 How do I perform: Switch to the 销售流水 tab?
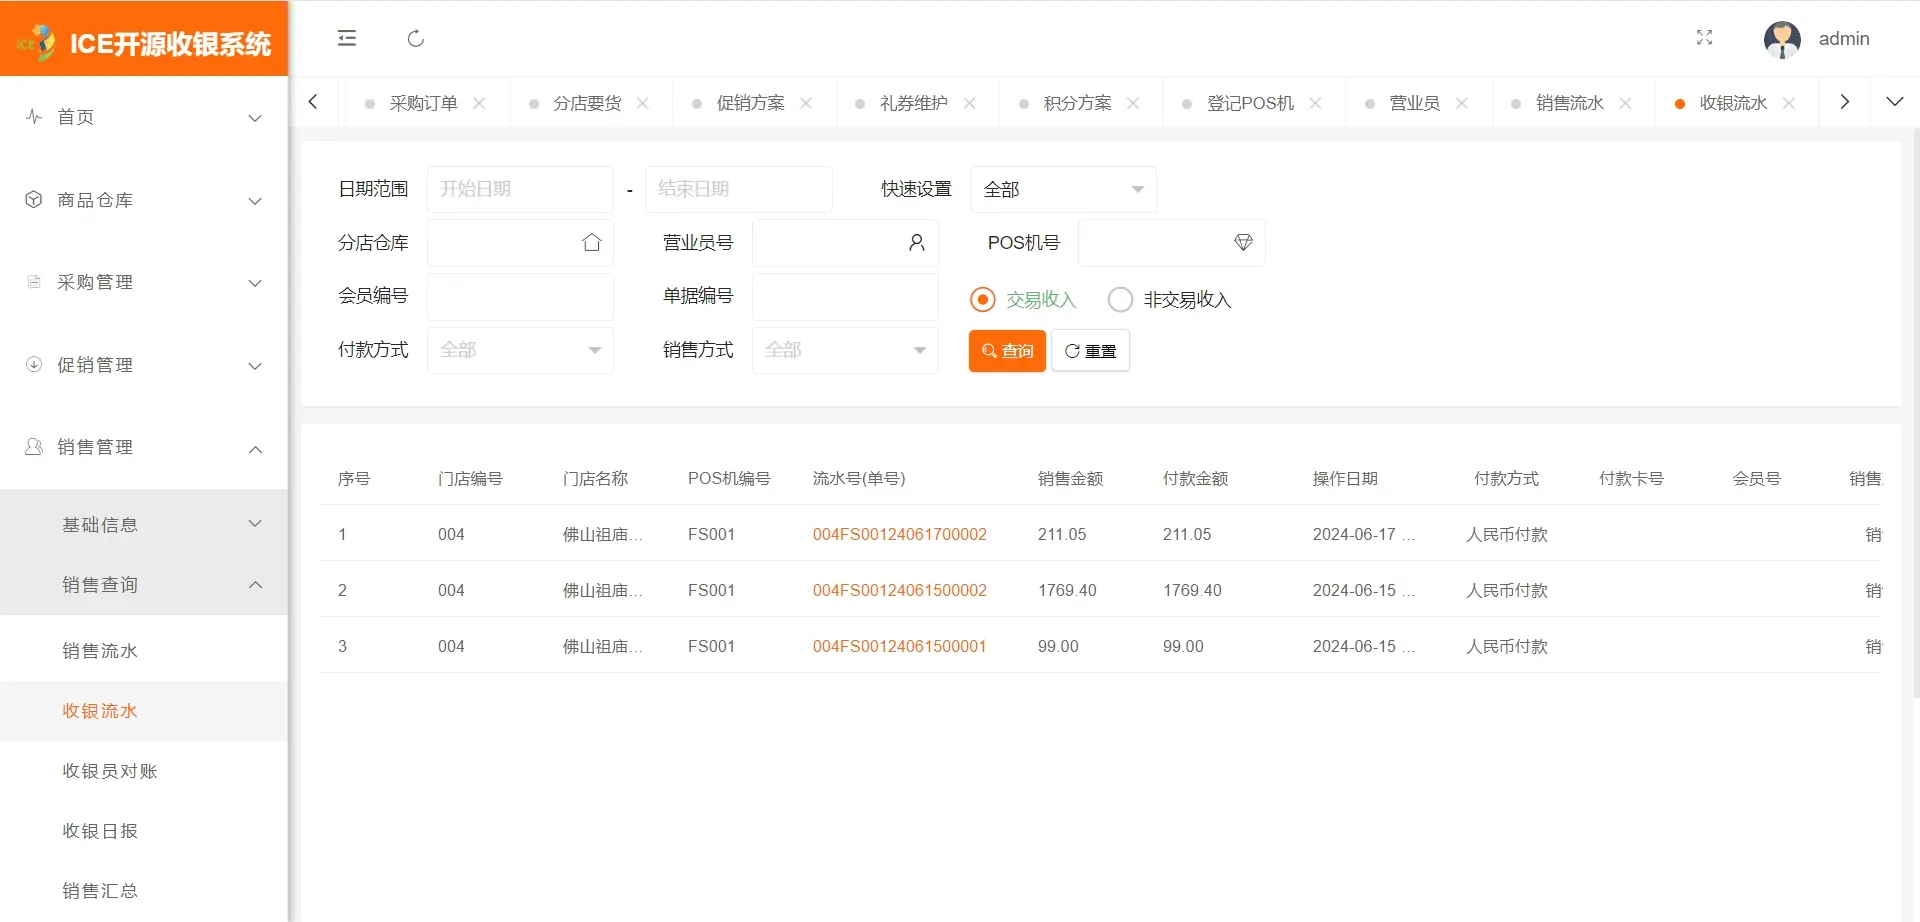point(1570,103)
